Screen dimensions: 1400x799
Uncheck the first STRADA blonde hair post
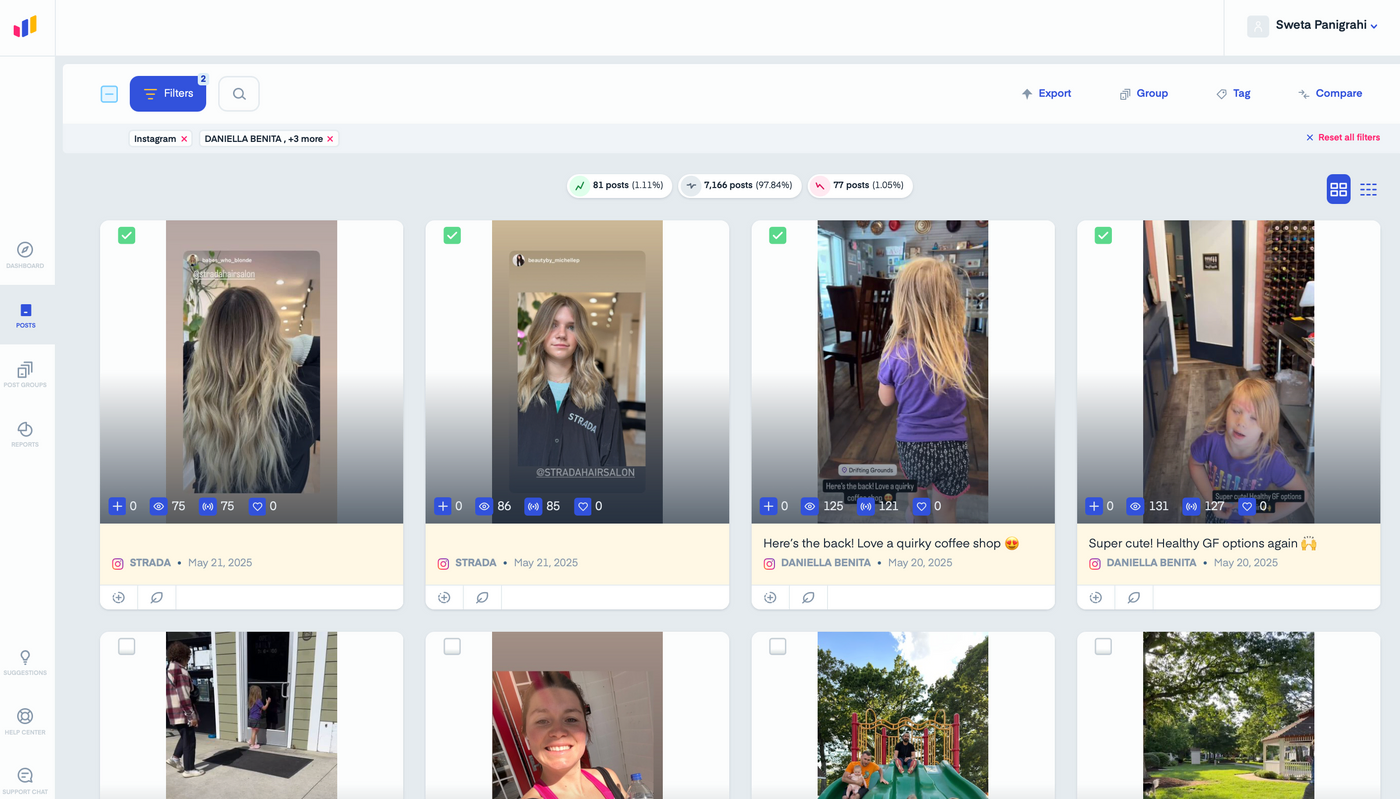pos(126,235)
